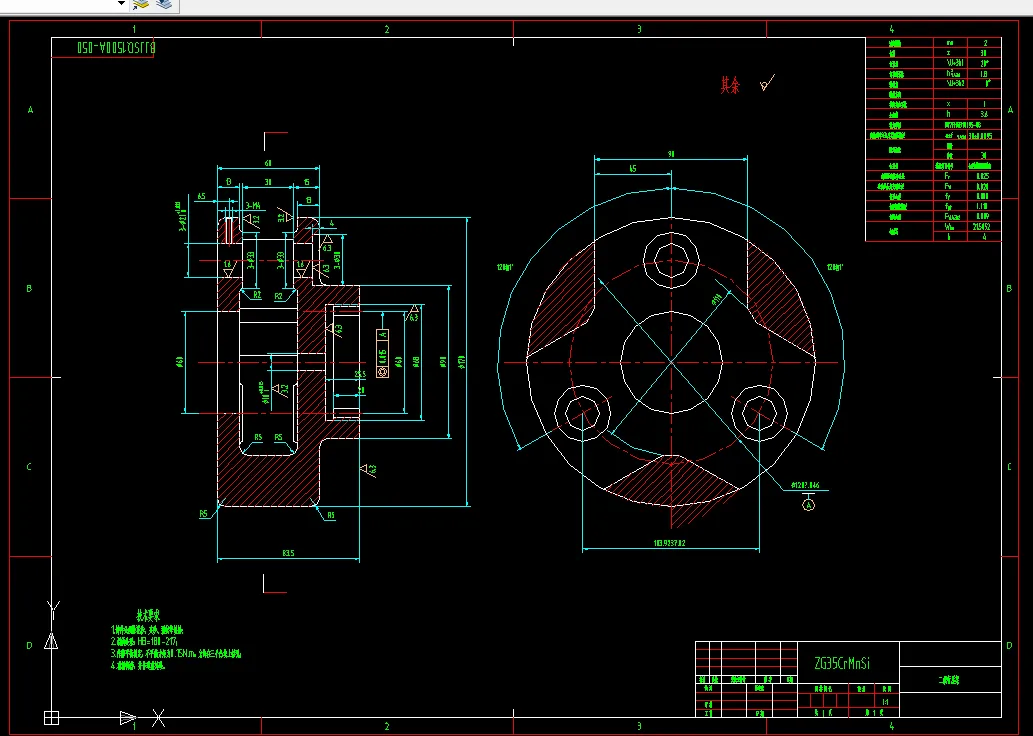Select the datum A circle symbol
Viewport: 1033px width, 736px height.
coord(808,505)
